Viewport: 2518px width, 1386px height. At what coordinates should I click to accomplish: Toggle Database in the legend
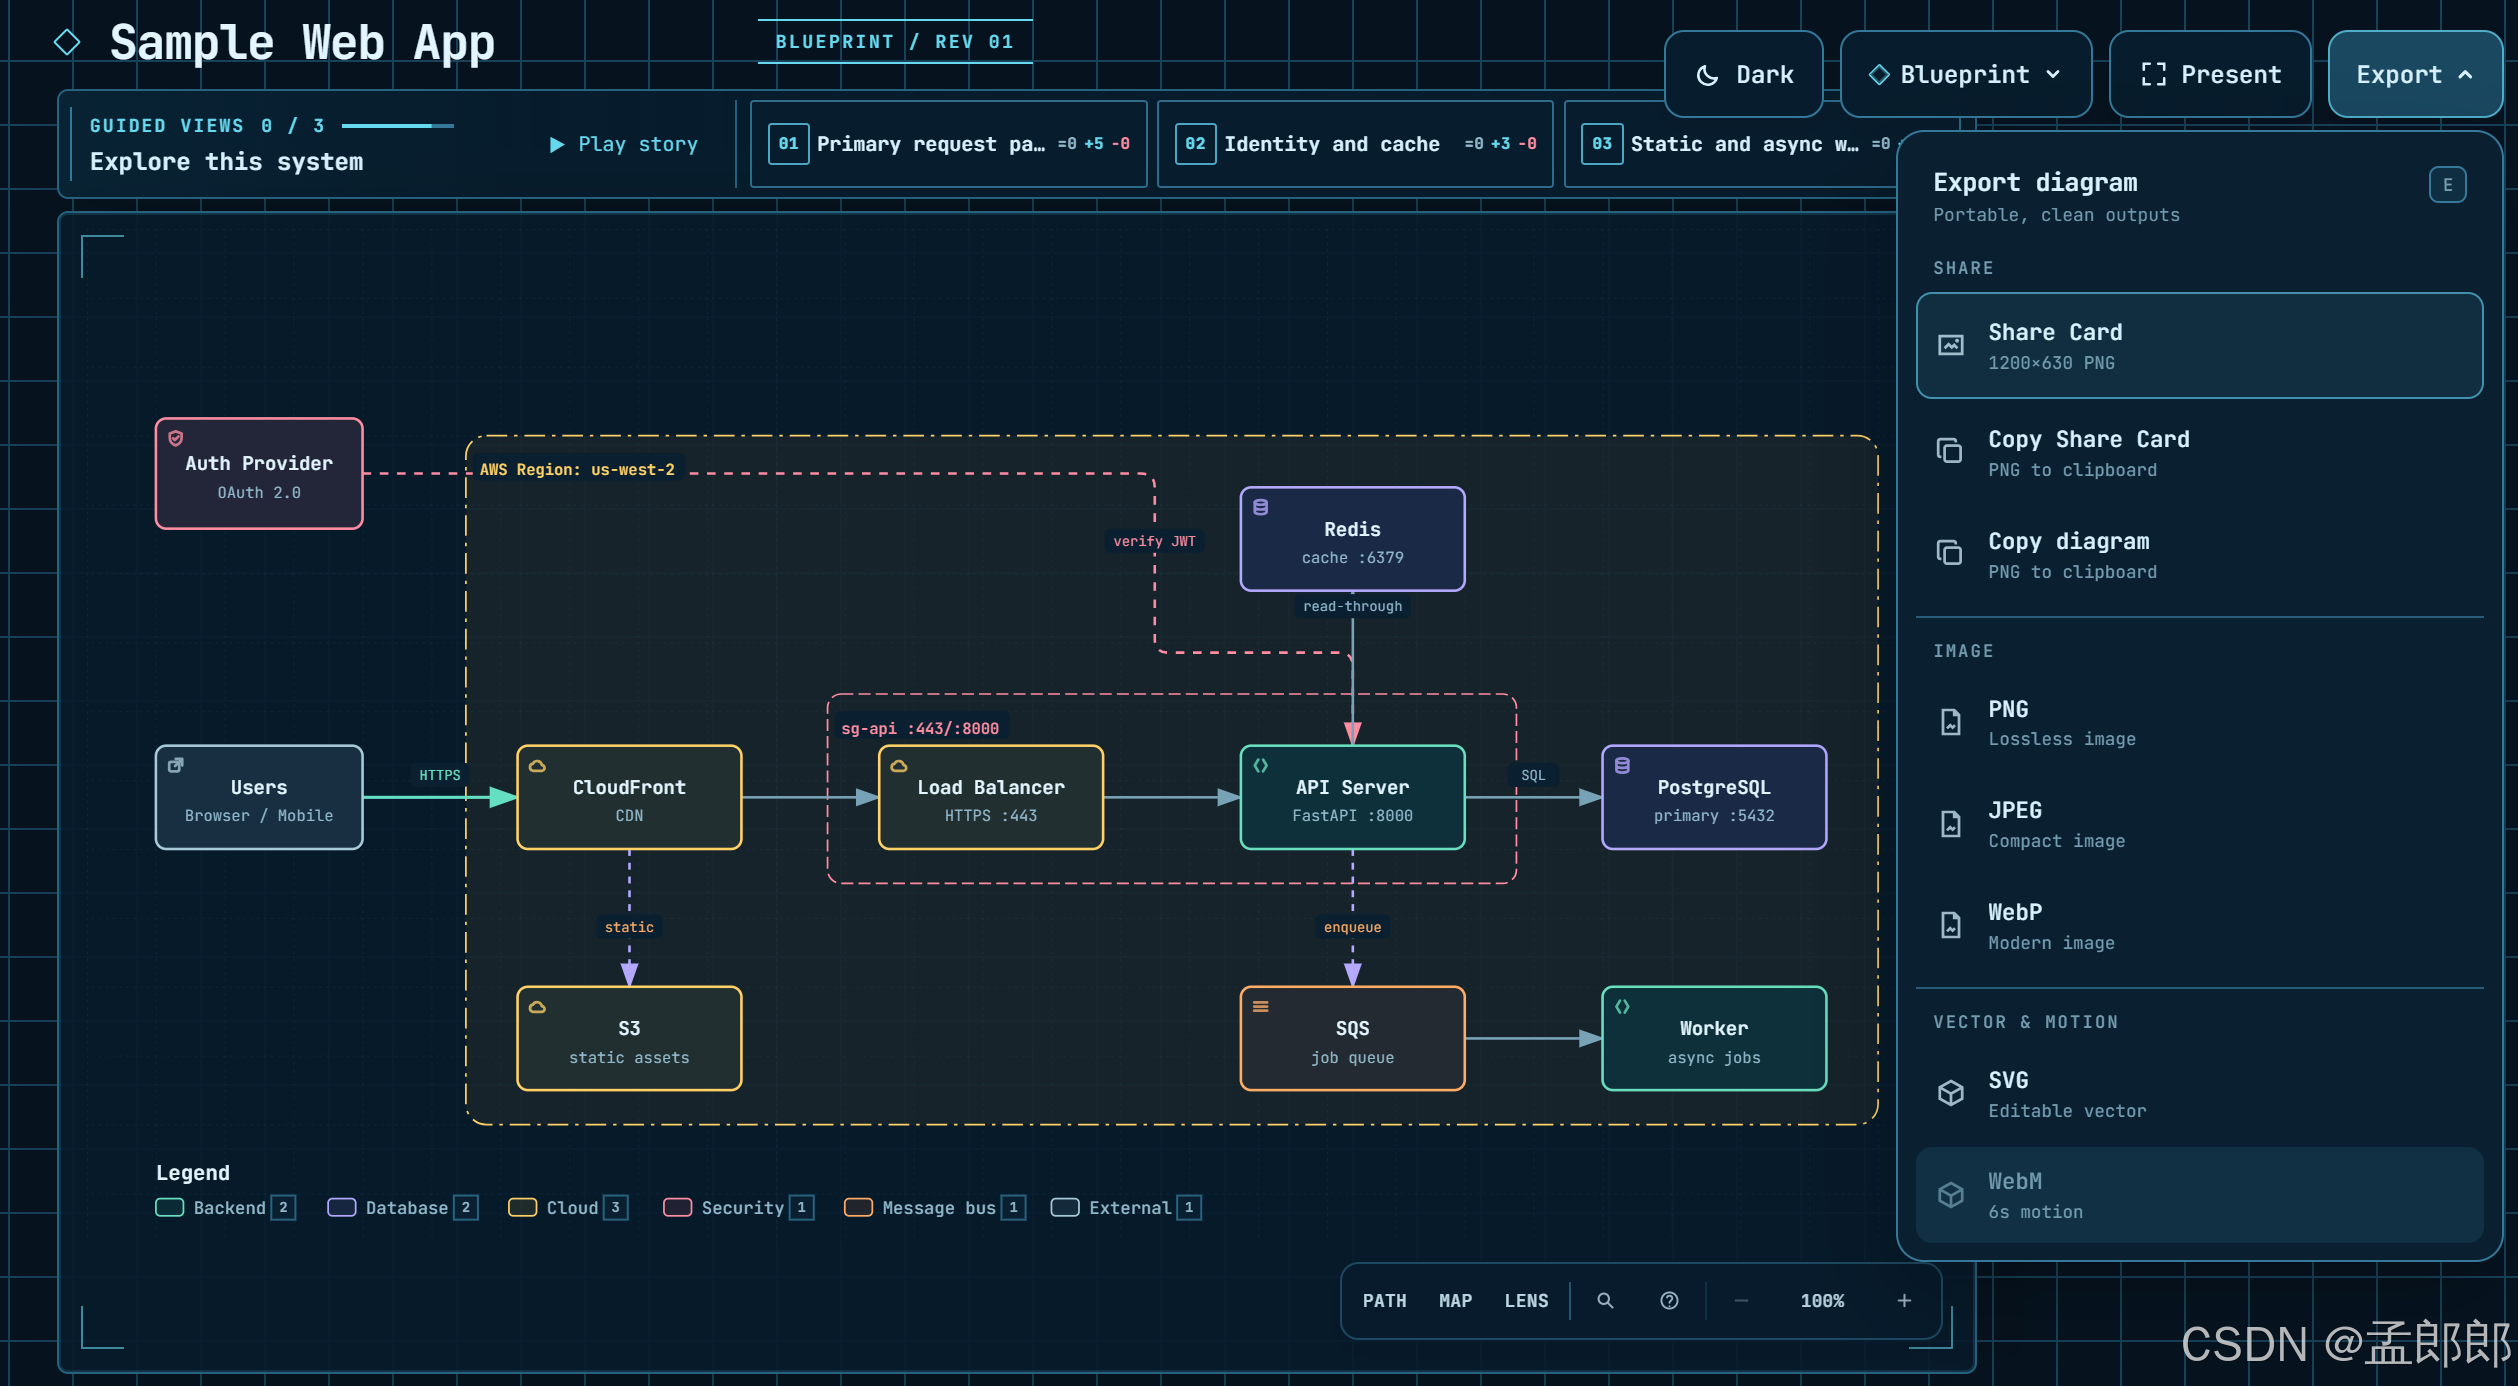click(403, 1208)
